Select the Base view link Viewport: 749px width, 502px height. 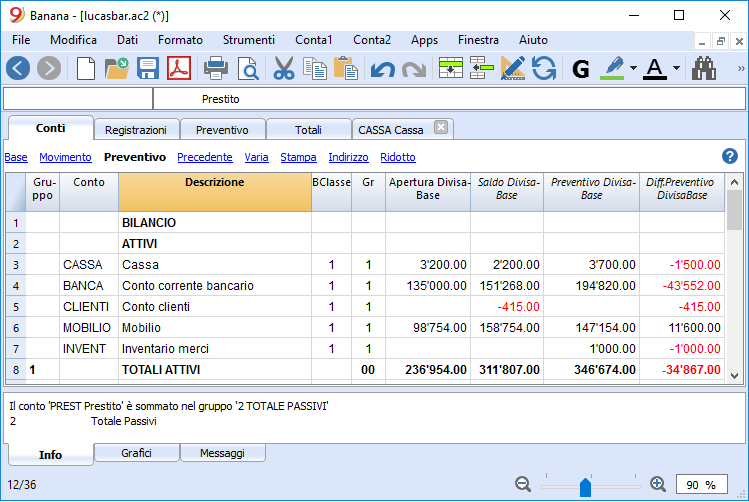16,157
